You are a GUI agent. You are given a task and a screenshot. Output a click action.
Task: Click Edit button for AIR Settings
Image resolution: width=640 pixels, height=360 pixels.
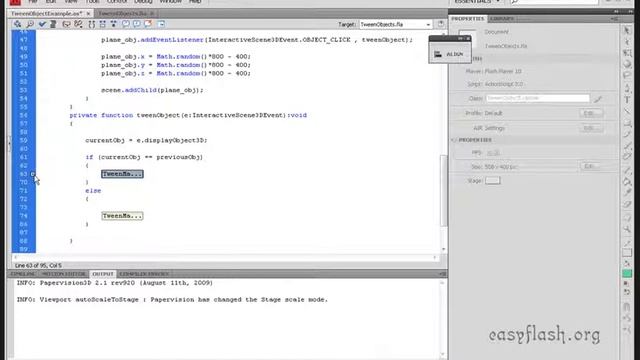tap(591, 128)
